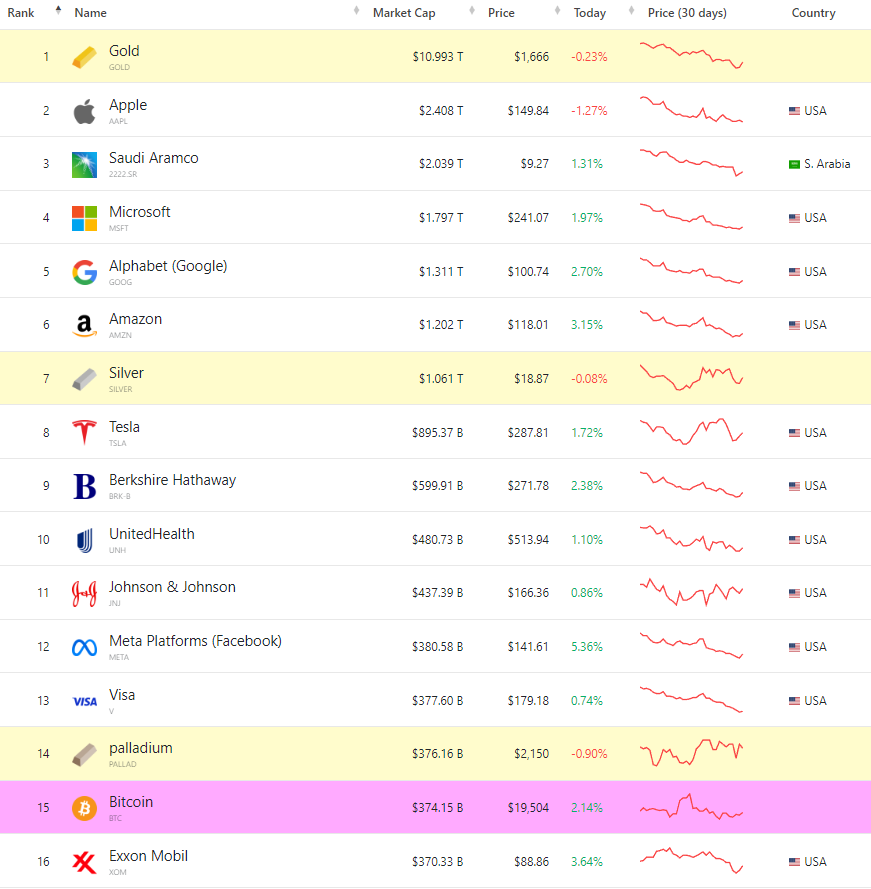871x889 pixels.
Task: Open the UnitedHealth link
Action: (x=151, y=534)
